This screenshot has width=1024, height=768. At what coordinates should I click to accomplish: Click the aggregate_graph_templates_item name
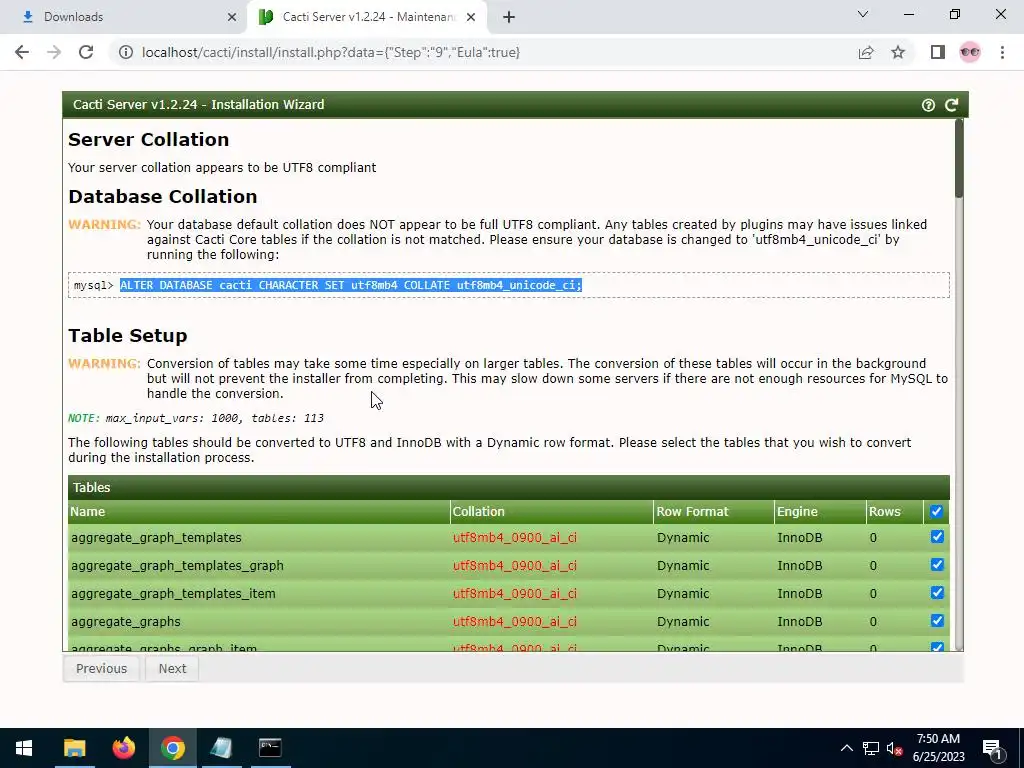click(173, 594)
